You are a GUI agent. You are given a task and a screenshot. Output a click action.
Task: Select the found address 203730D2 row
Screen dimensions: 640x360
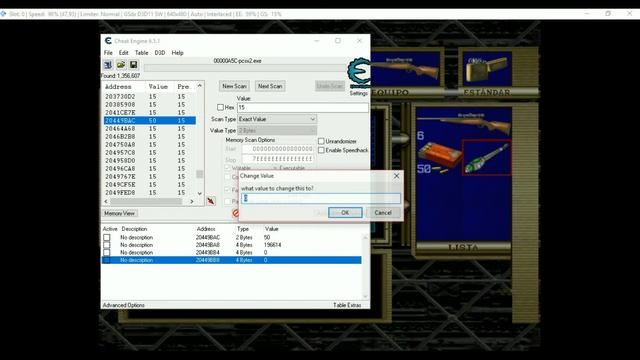point(150,97)
